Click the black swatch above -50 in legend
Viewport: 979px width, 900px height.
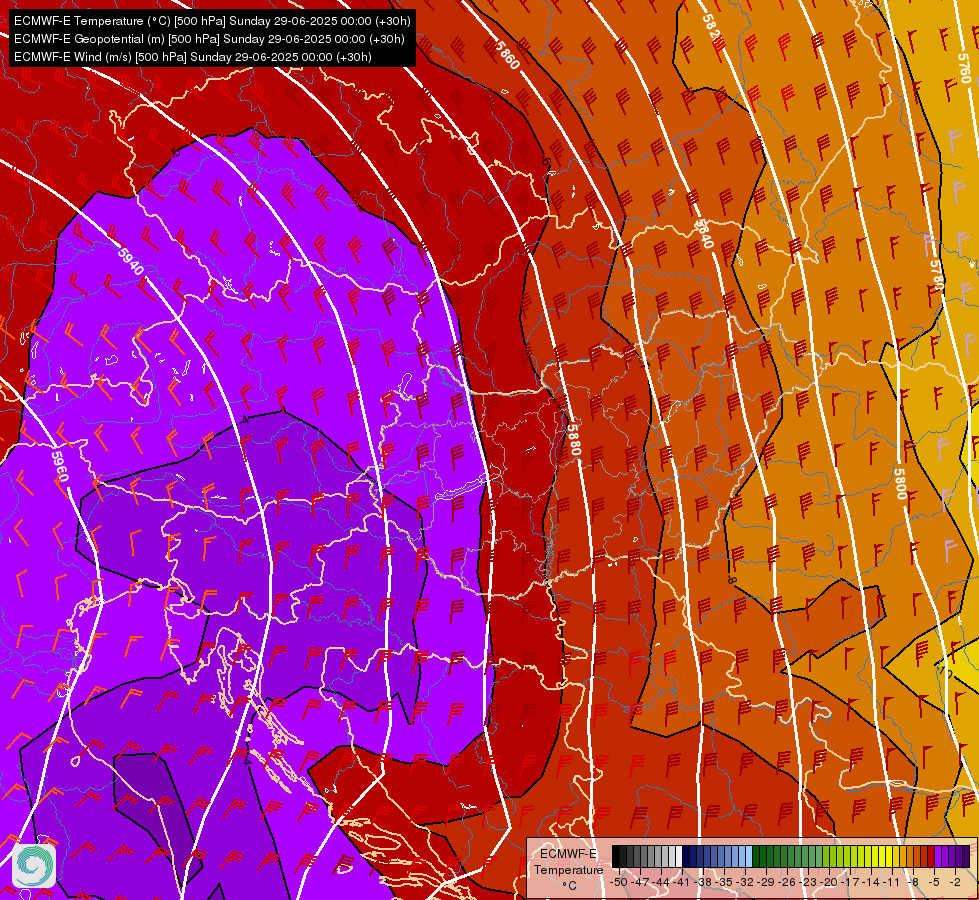616,856
